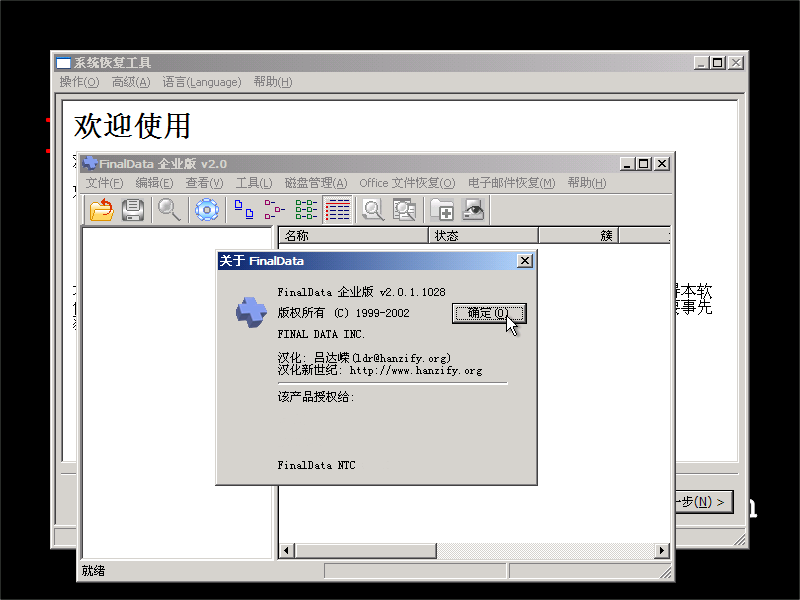Select the small icons view toolbar button
The height and width of the screenshot is (600, 800).
tap(275, 210)
